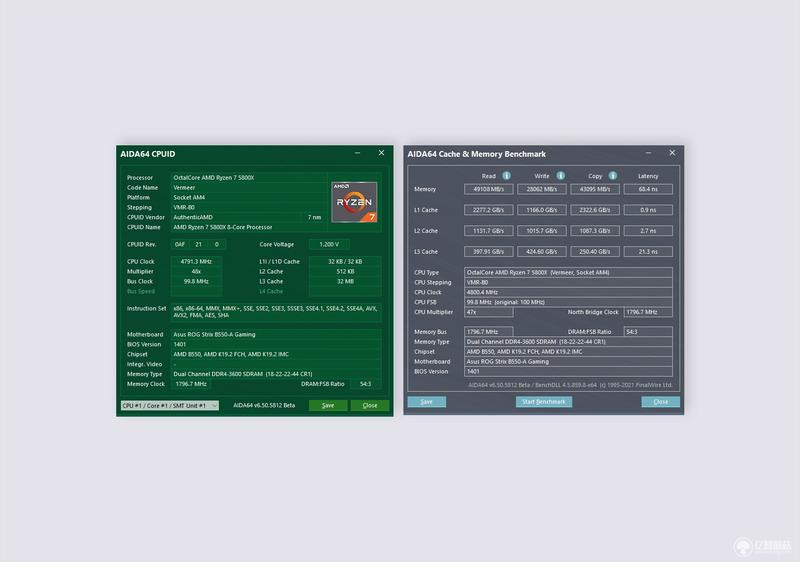This screenshot has width=800, height=562.
Task: Click CPU Clock value 4791.3 MHz
Action: coord(196,262)
